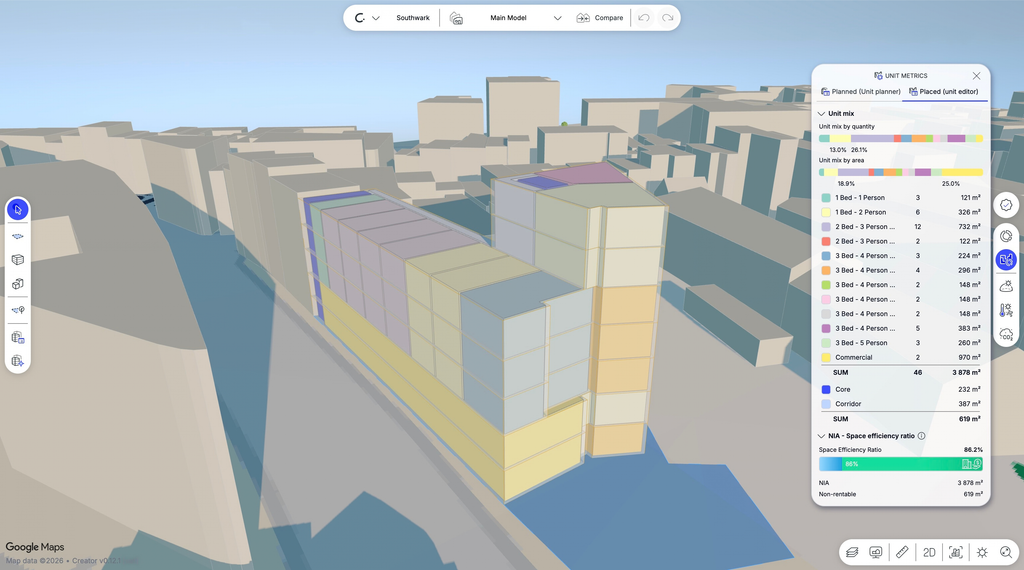Select the Placed (unit editor) tab

coord(944,91)
